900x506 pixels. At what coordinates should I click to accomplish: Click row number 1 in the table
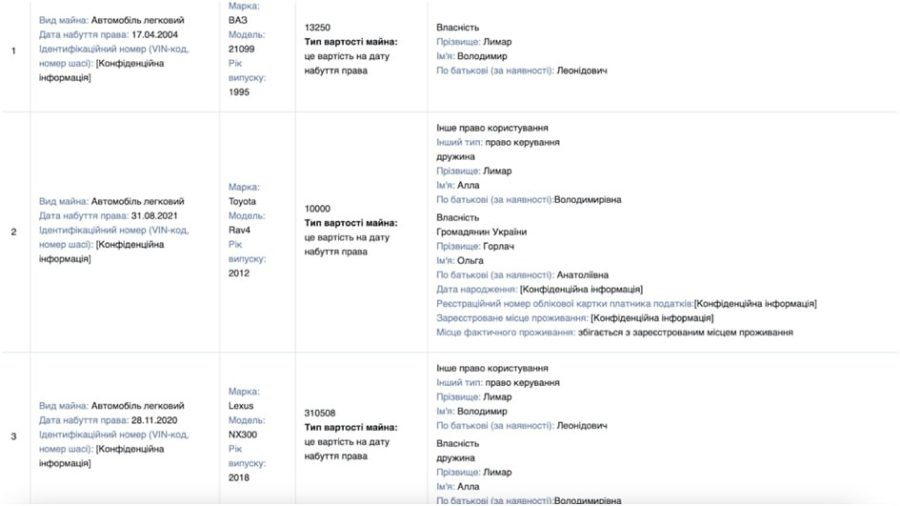pos(14,50)
